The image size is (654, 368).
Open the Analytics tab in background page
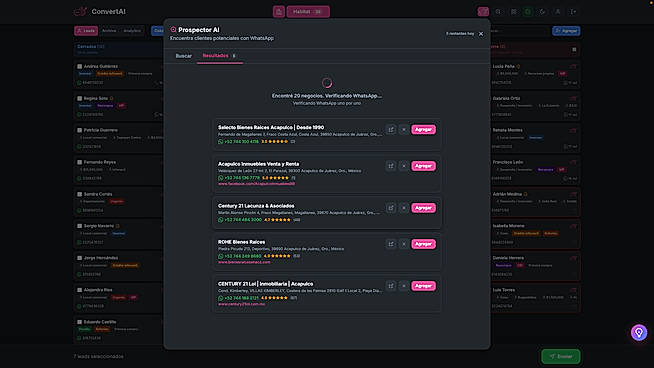point(132,31)
